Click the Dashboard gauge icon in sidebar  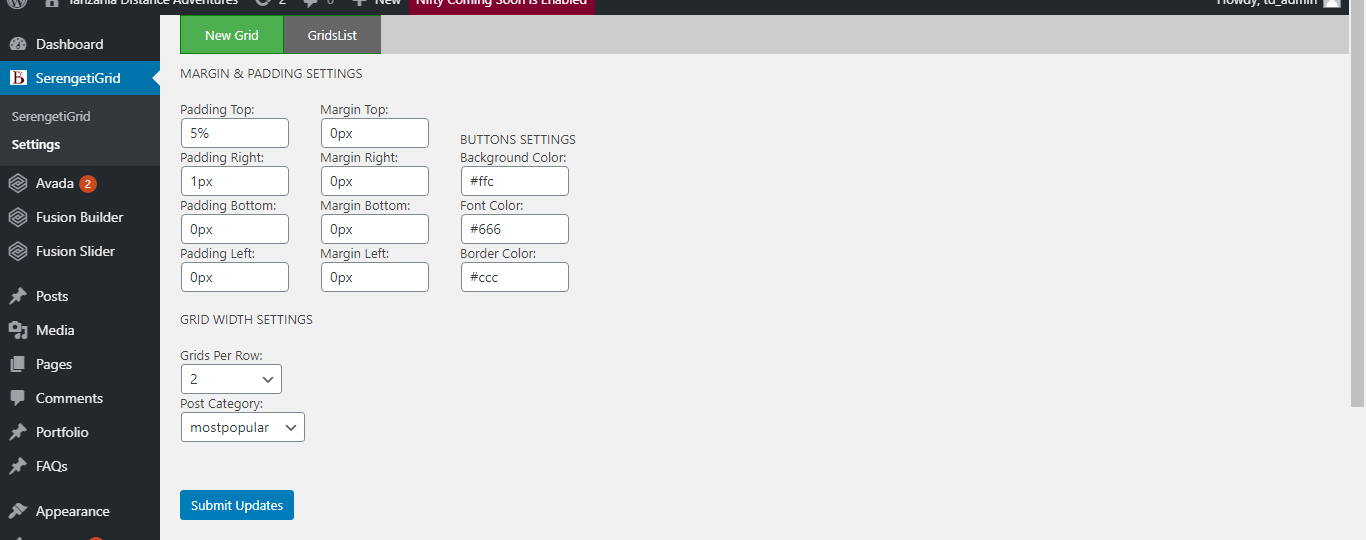coord(17,44)
